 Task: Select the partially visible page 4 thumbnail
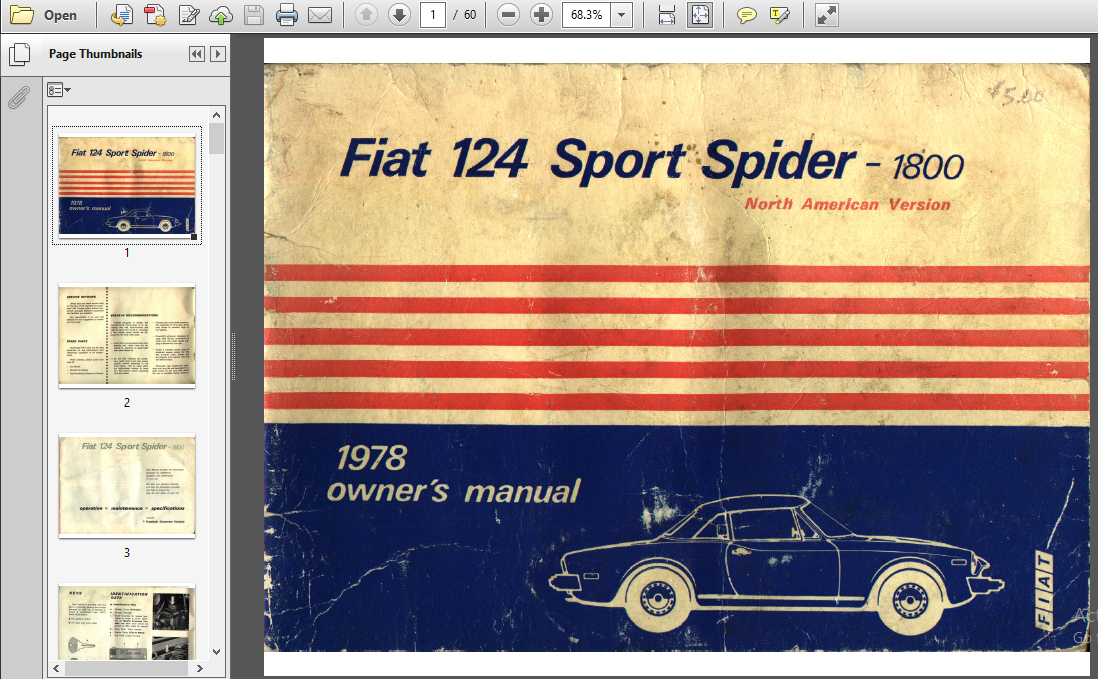point(127,622)
